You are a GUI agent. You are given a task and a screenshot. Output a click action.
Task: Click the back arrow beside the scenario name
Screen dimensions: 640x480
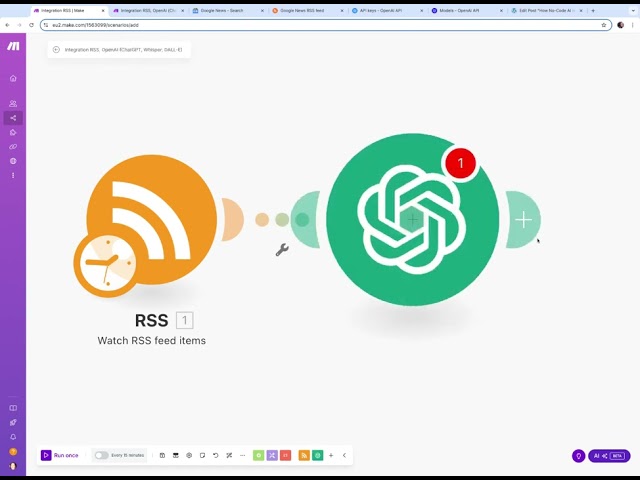click(56, 49)
